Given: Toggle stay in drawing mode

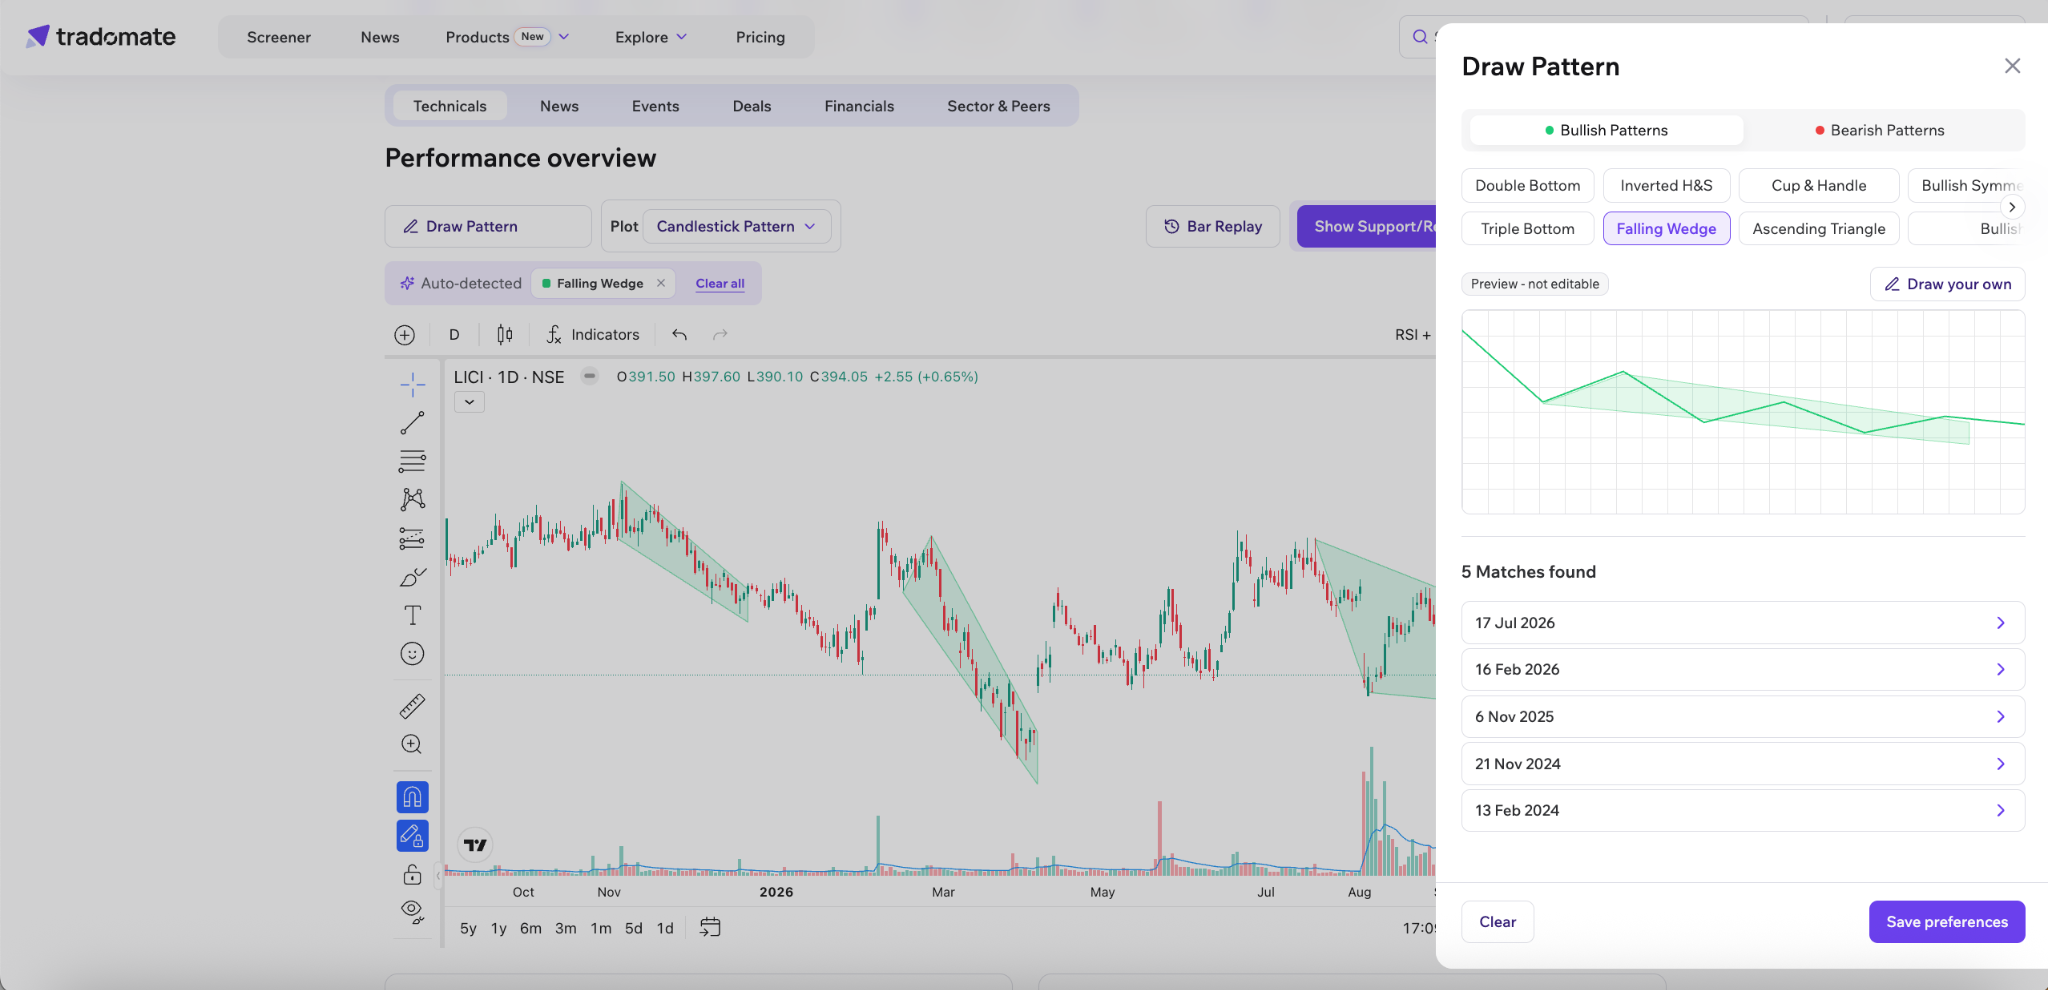Looking at the screenshot, I should pyautogui.click(x=412, y=836).
